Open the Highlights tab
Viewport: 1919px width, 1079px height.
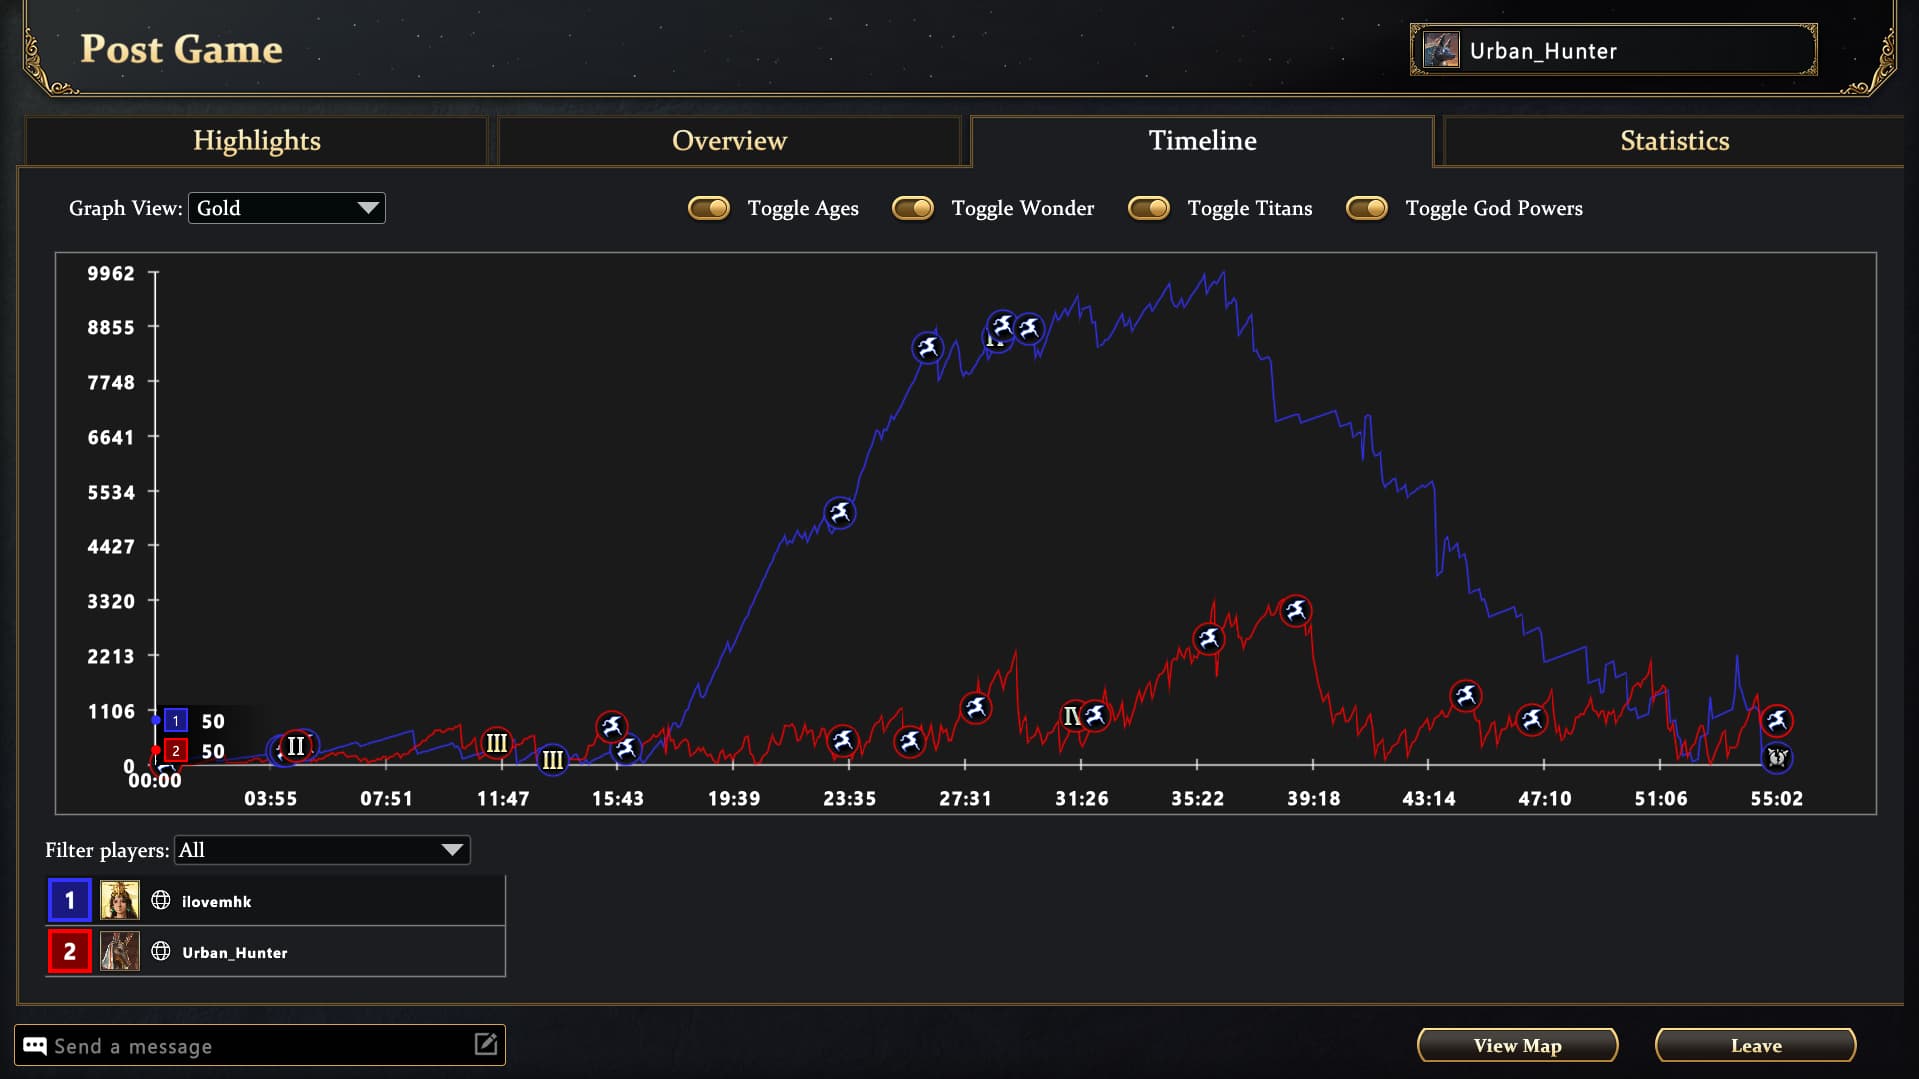[256, 141]
